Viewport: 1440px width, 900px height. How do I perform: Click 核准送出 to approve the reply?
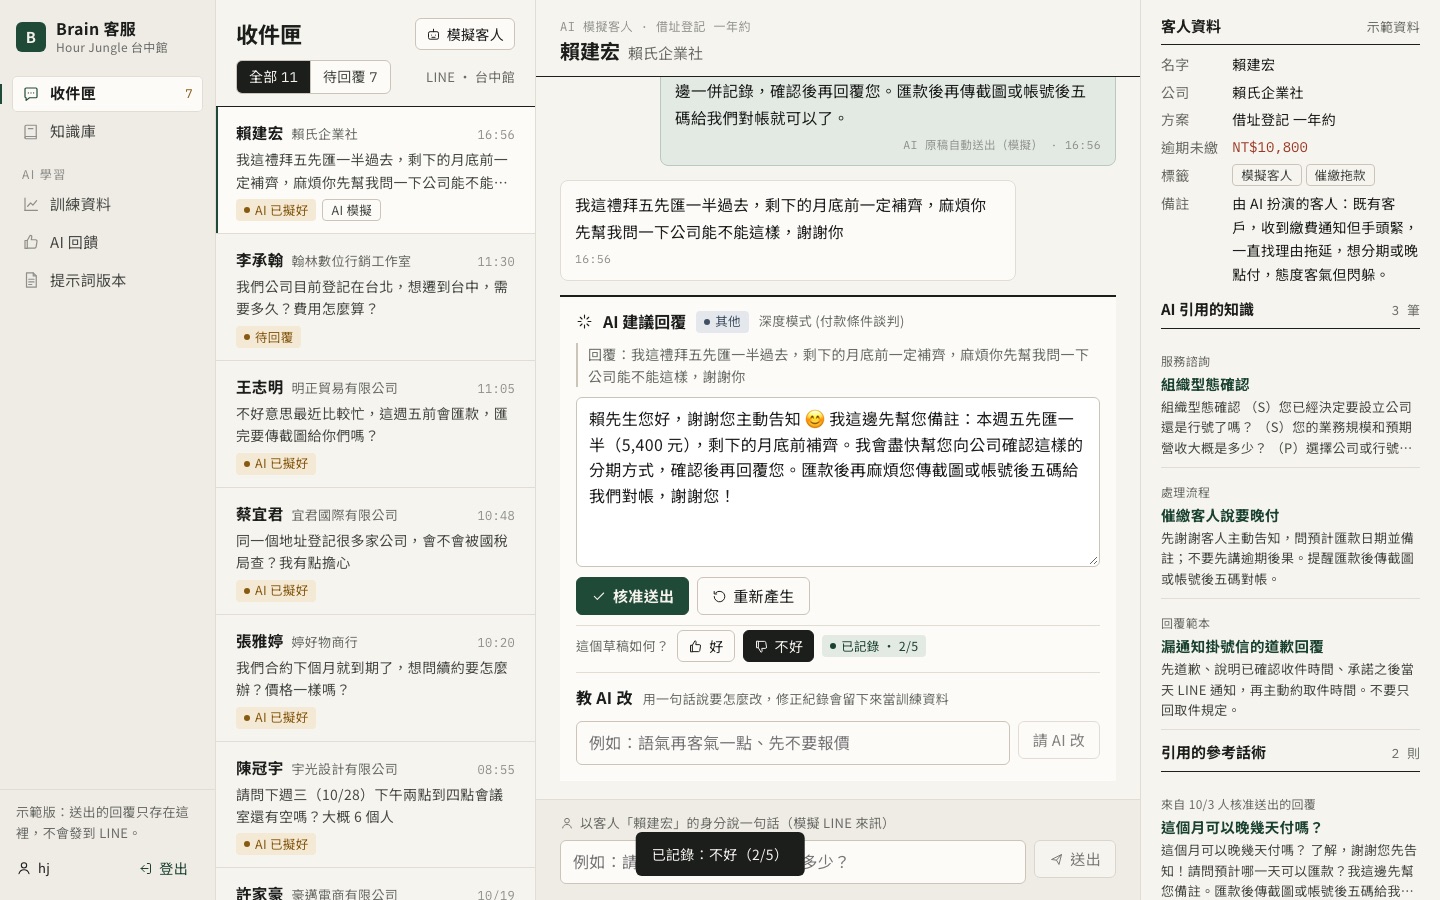[632, 596]
